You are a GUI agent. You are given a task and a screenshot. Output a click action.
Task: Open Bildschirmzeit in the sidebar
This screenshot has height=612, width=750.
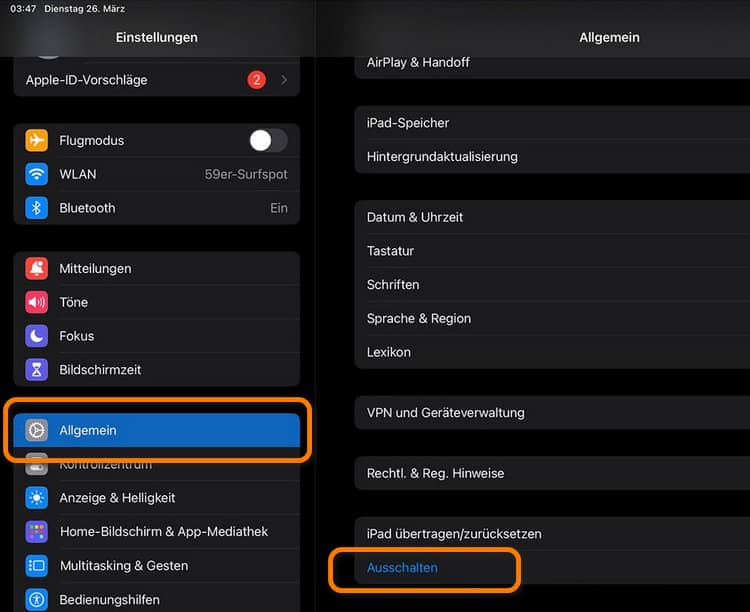(x=157, y=370)
